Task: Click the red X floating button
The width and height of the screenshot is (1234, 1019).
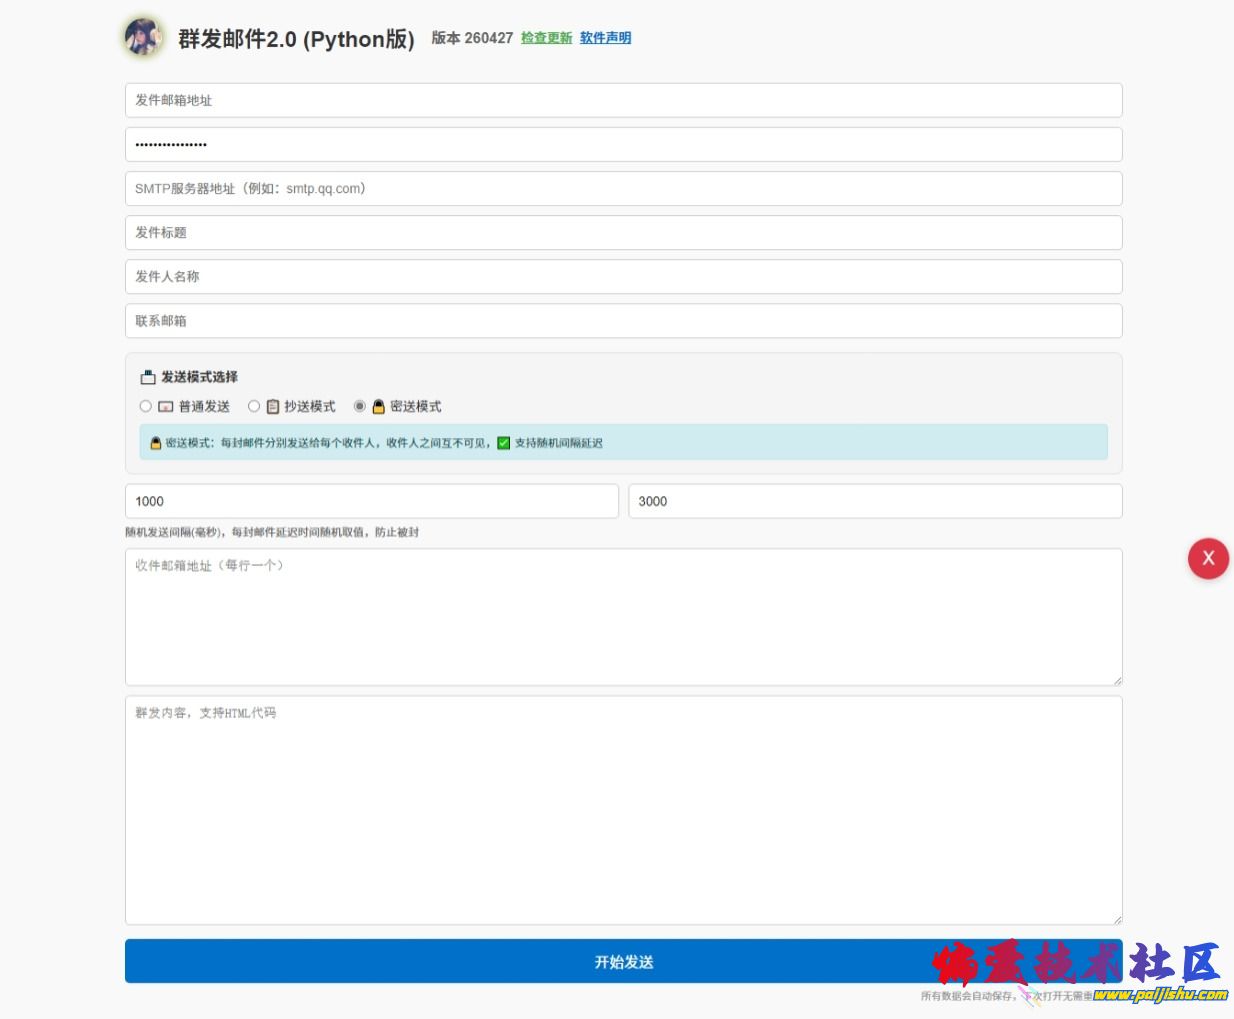Action: pyautogui.click(x=1208, y=558)
